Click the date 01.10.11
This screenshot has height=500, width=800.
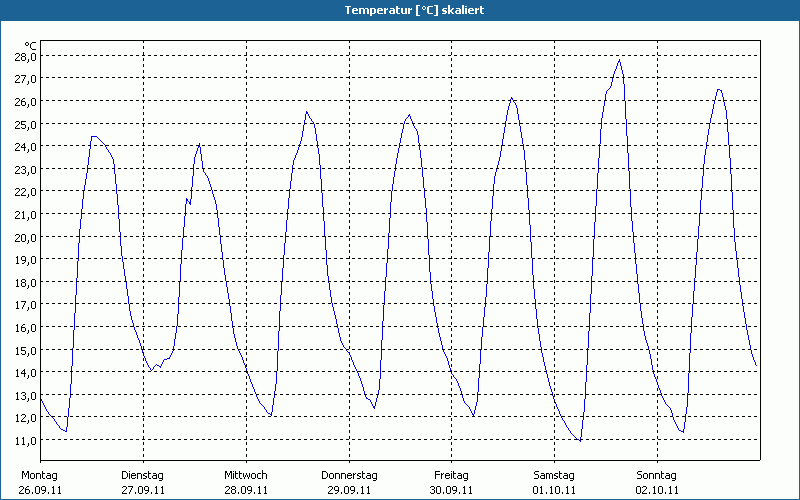pos(554,490)
